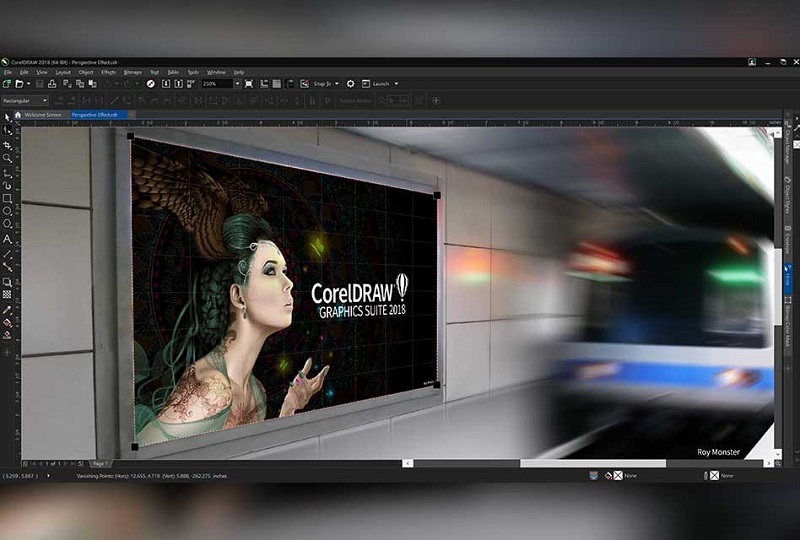
Task: Select the Crop tool
Action: [7, 145]
